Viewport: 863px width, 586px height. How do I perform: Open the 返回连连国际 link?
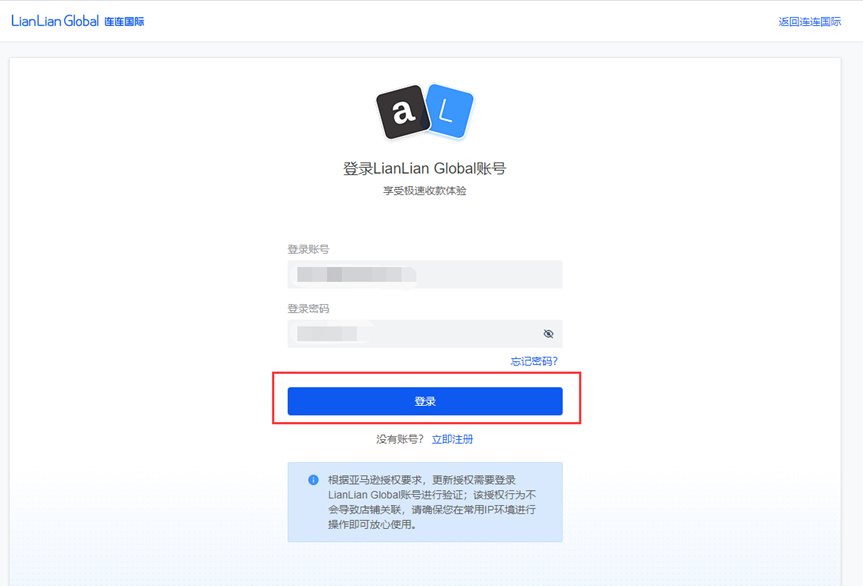click(x=809, y=21)
